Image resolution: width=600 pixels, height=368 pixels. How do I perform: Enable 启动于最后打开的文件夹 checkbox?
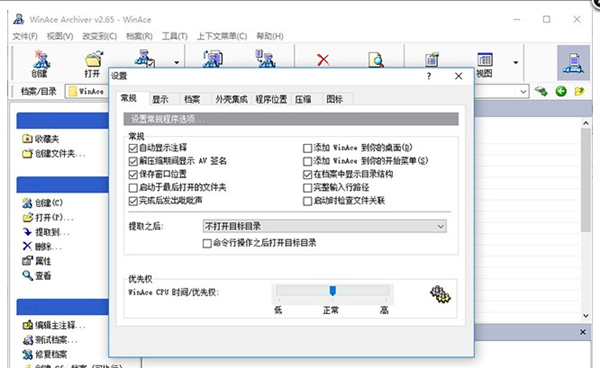click(x=133, y=187)
